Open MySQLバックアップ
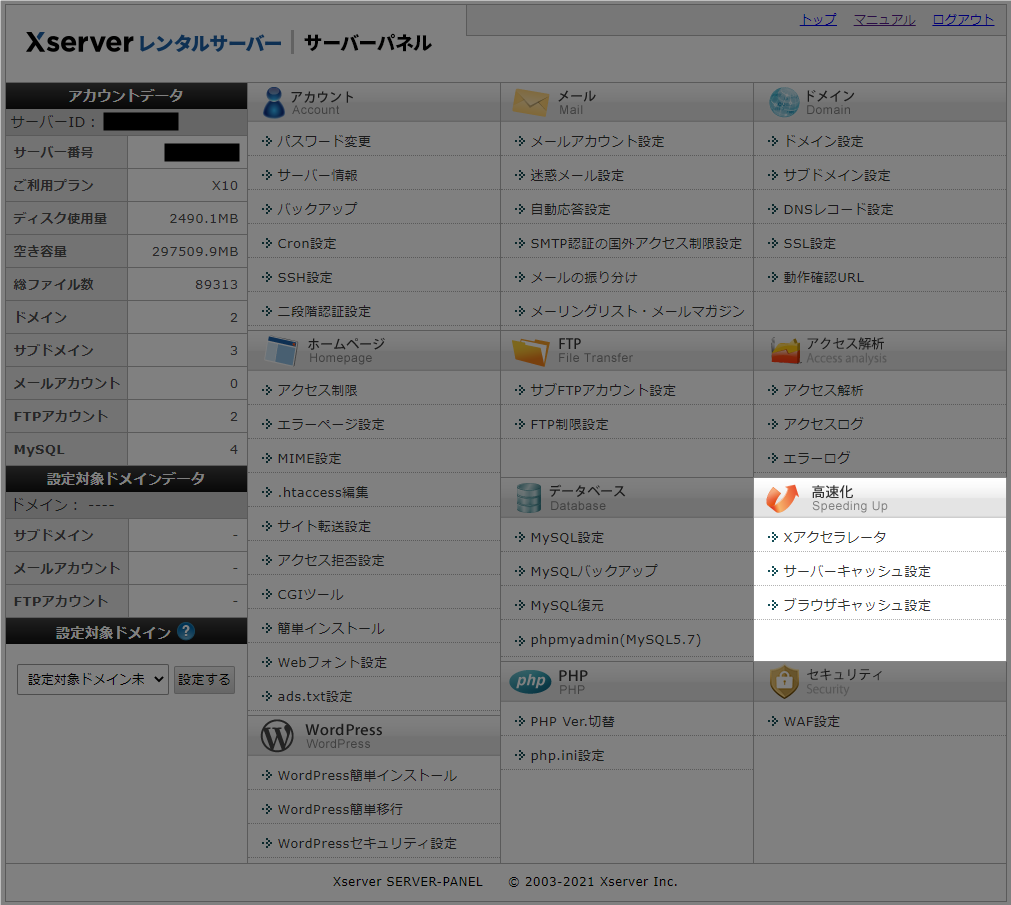 coord(594,572)
